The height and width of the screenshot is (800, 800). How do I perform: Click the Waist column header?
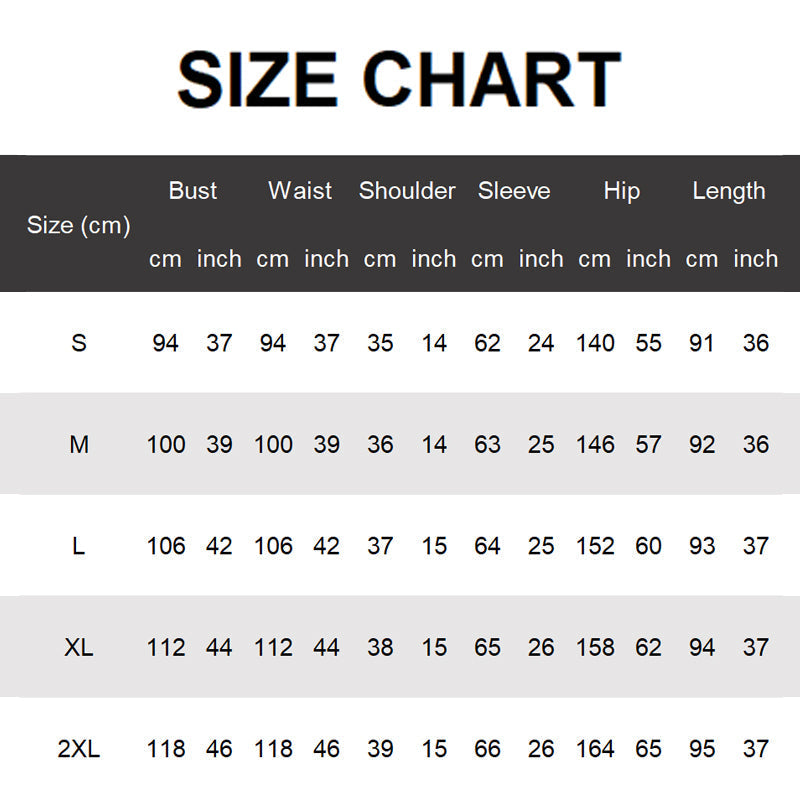click(300, 191)
